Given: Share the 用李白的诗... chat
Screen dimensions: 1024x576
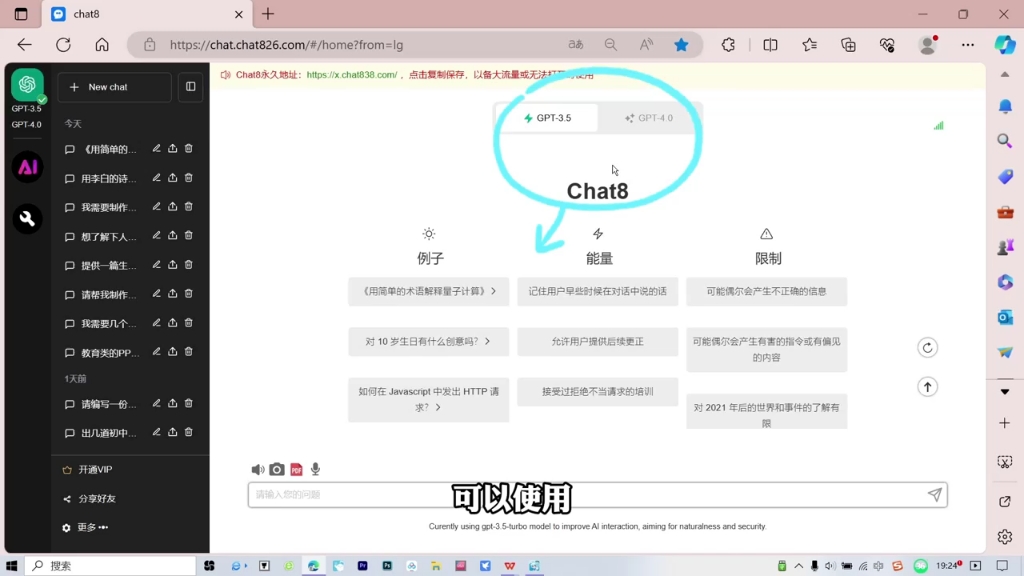Looking at the screenshot, I should (172, 178).
